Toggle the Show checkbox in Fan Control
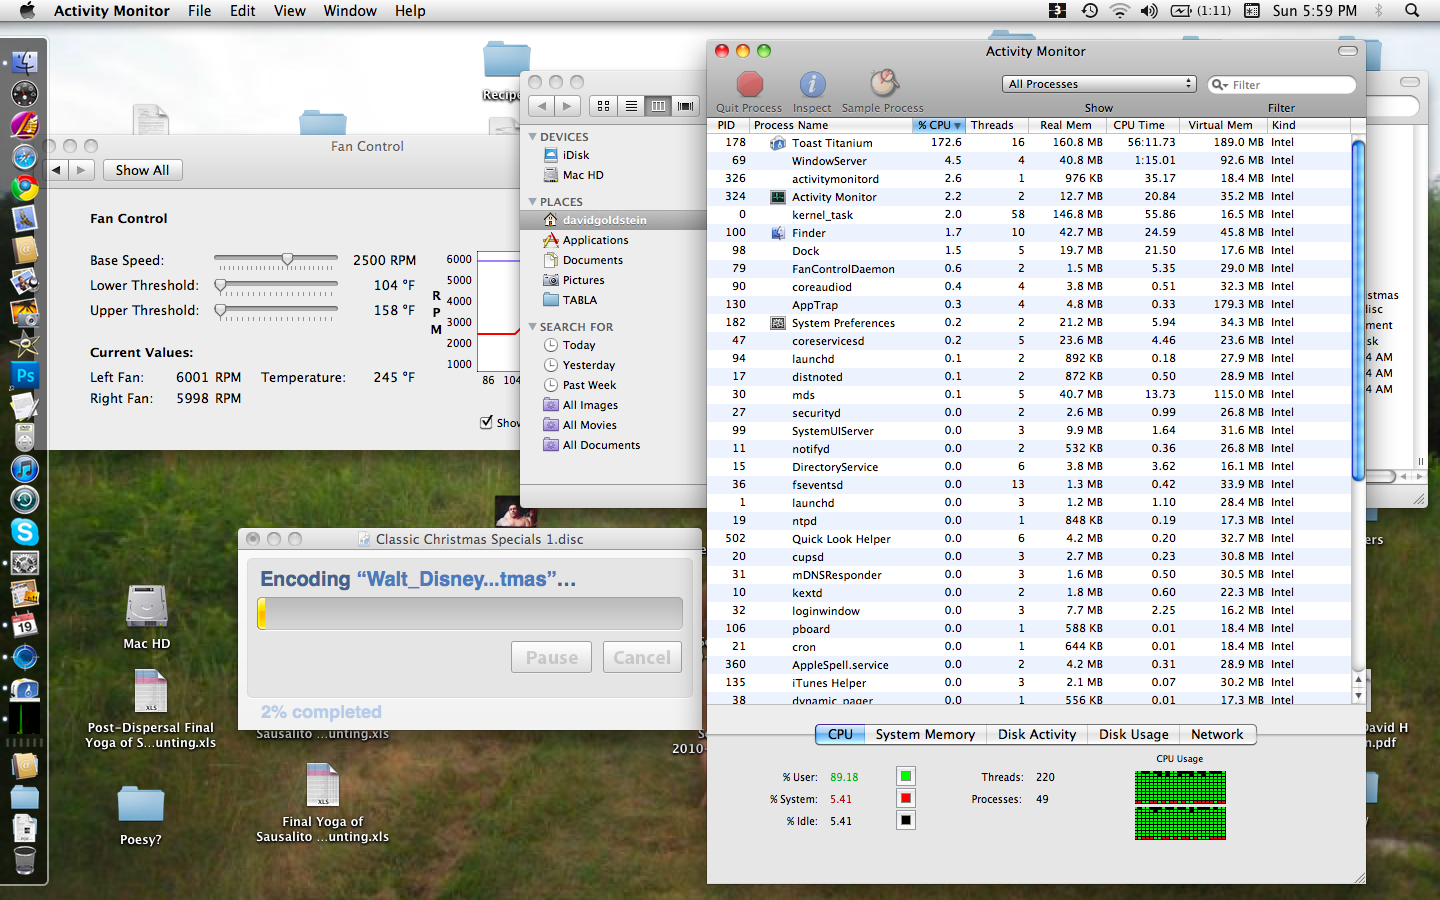Screen dimensions: 1440x900 [x=487, y=422]
